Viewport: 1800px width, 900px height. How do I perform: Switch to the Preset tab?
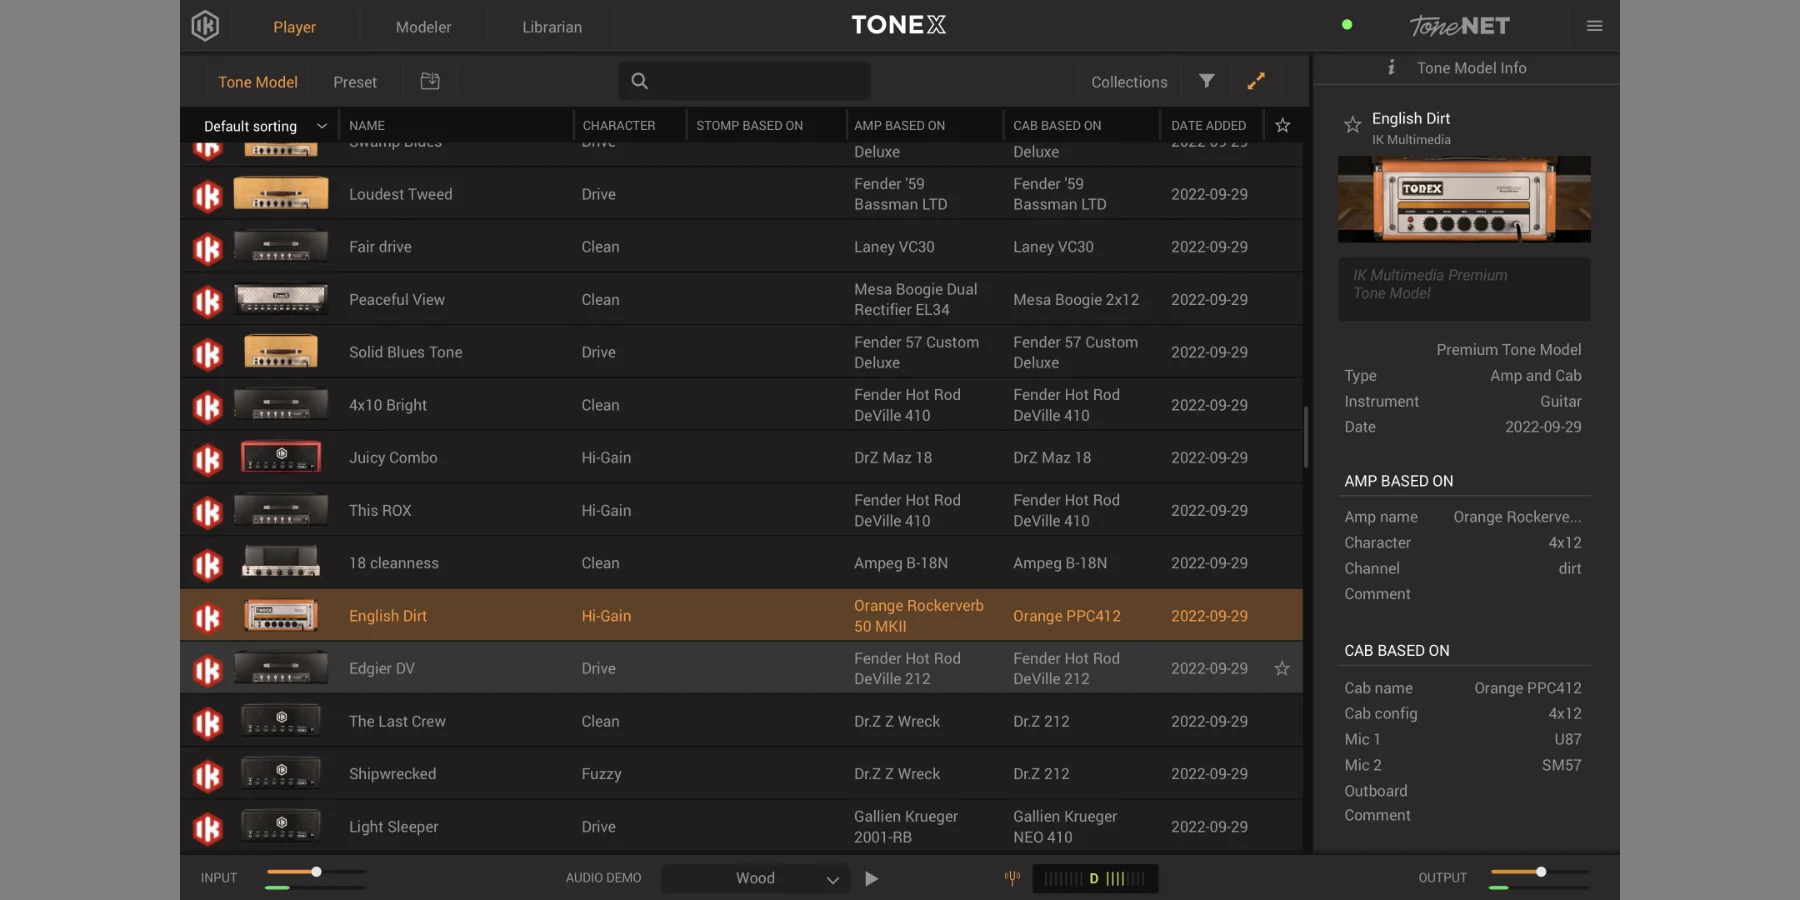pyautogui.click(x=355, y=81)
